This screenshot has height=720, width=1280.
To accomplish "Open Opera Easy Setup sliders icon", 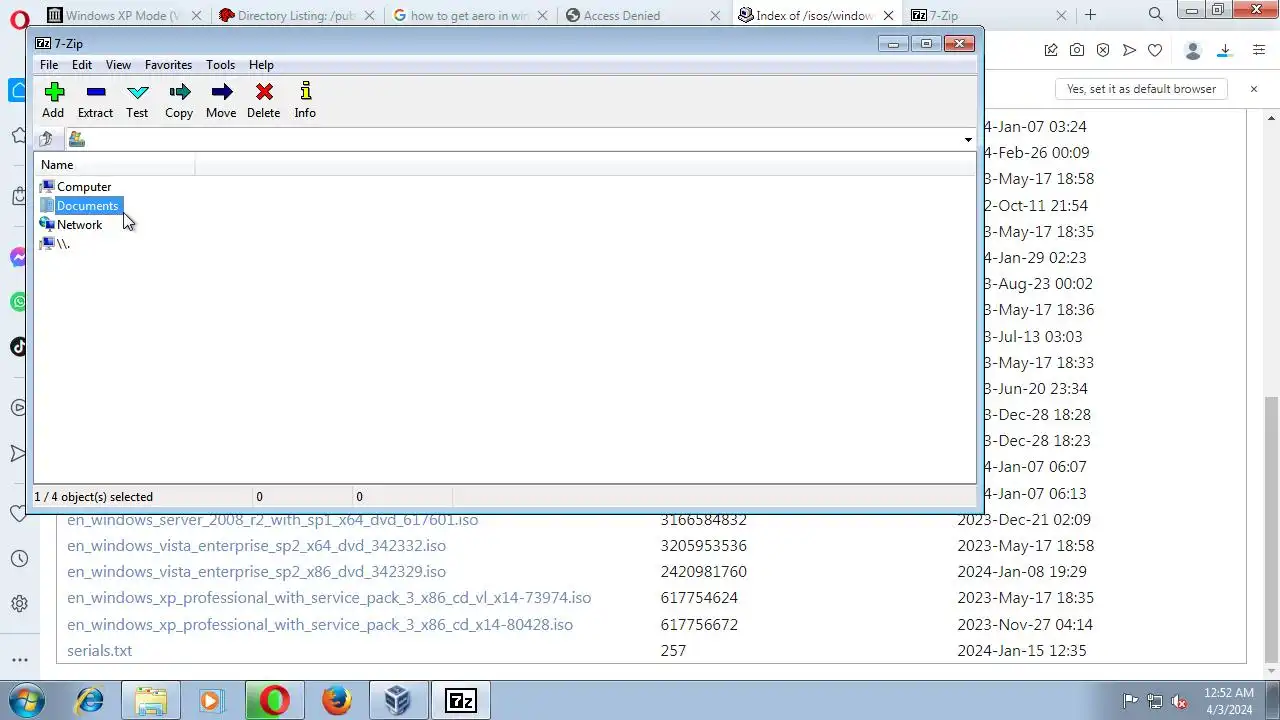I will point(1259,50).
